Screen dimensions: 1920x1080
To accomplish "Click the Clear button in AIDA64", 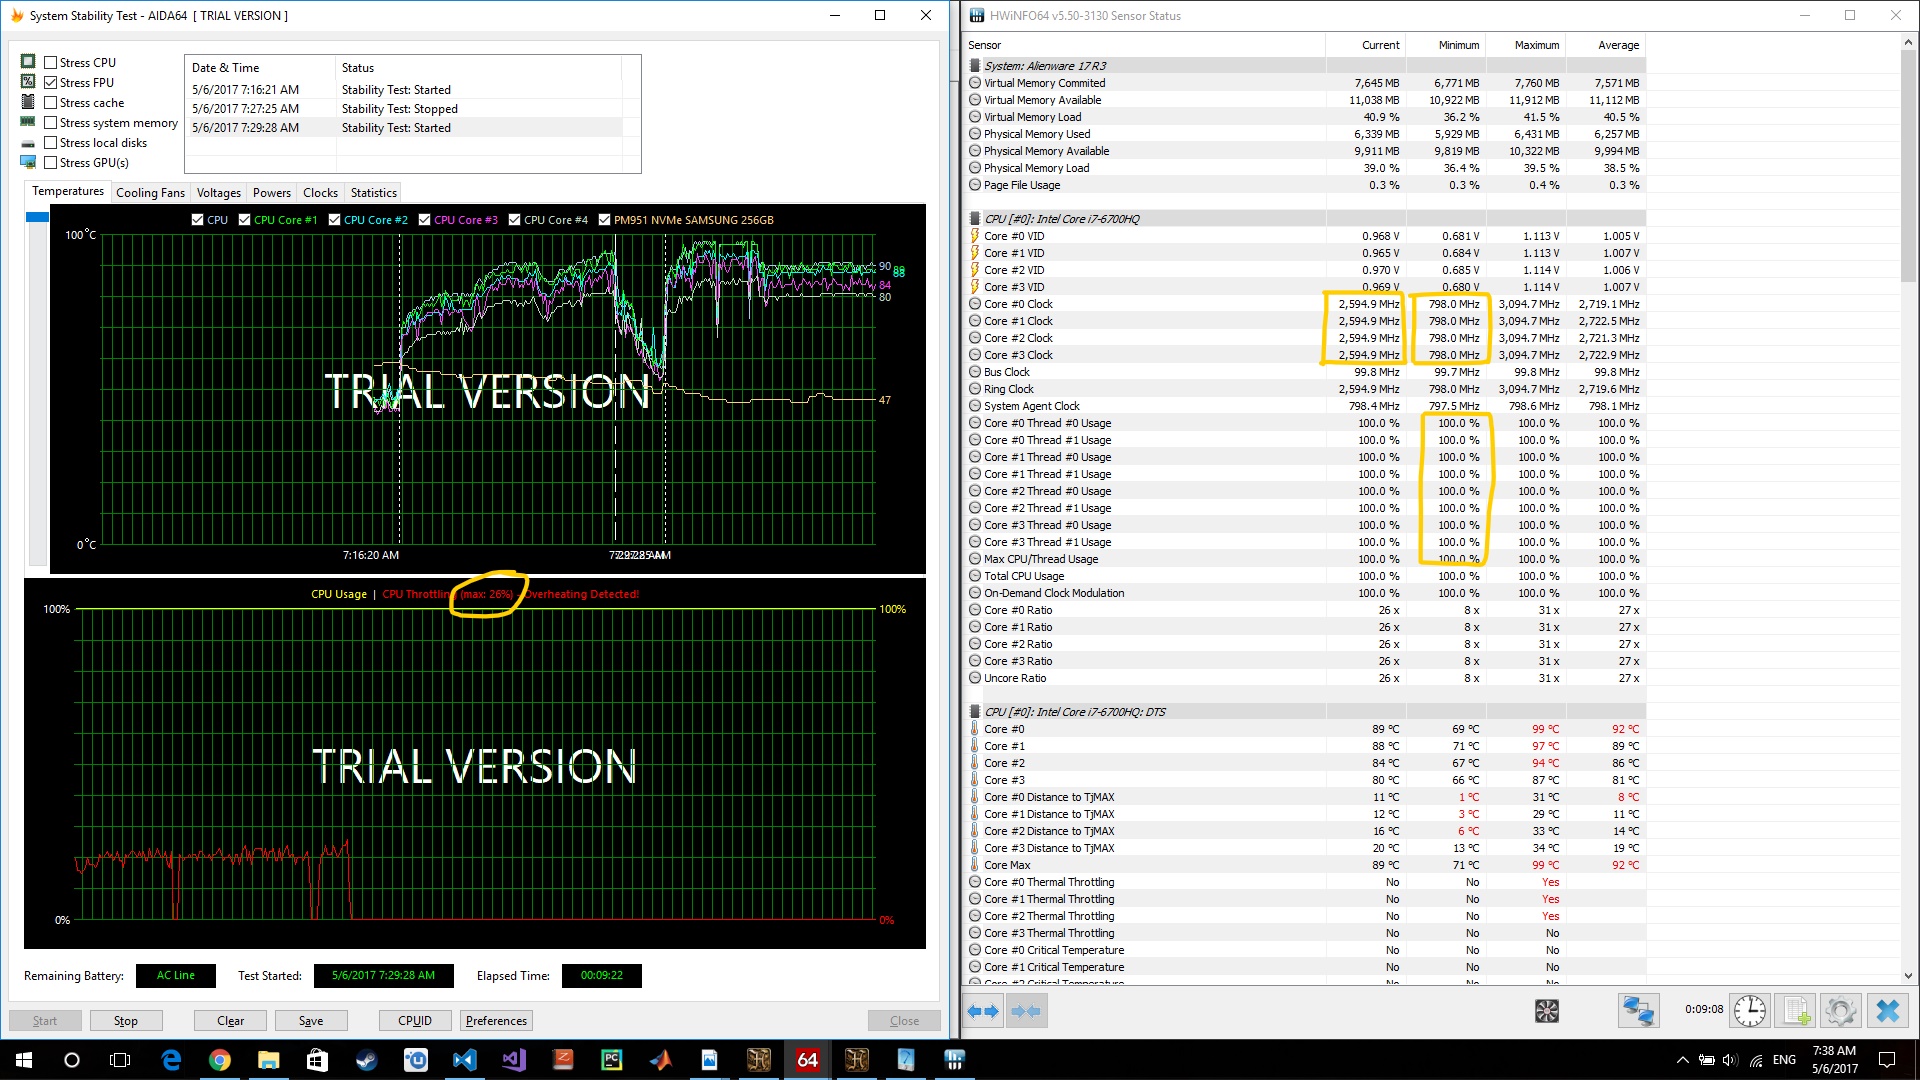I will click(x=230, y=1021).
